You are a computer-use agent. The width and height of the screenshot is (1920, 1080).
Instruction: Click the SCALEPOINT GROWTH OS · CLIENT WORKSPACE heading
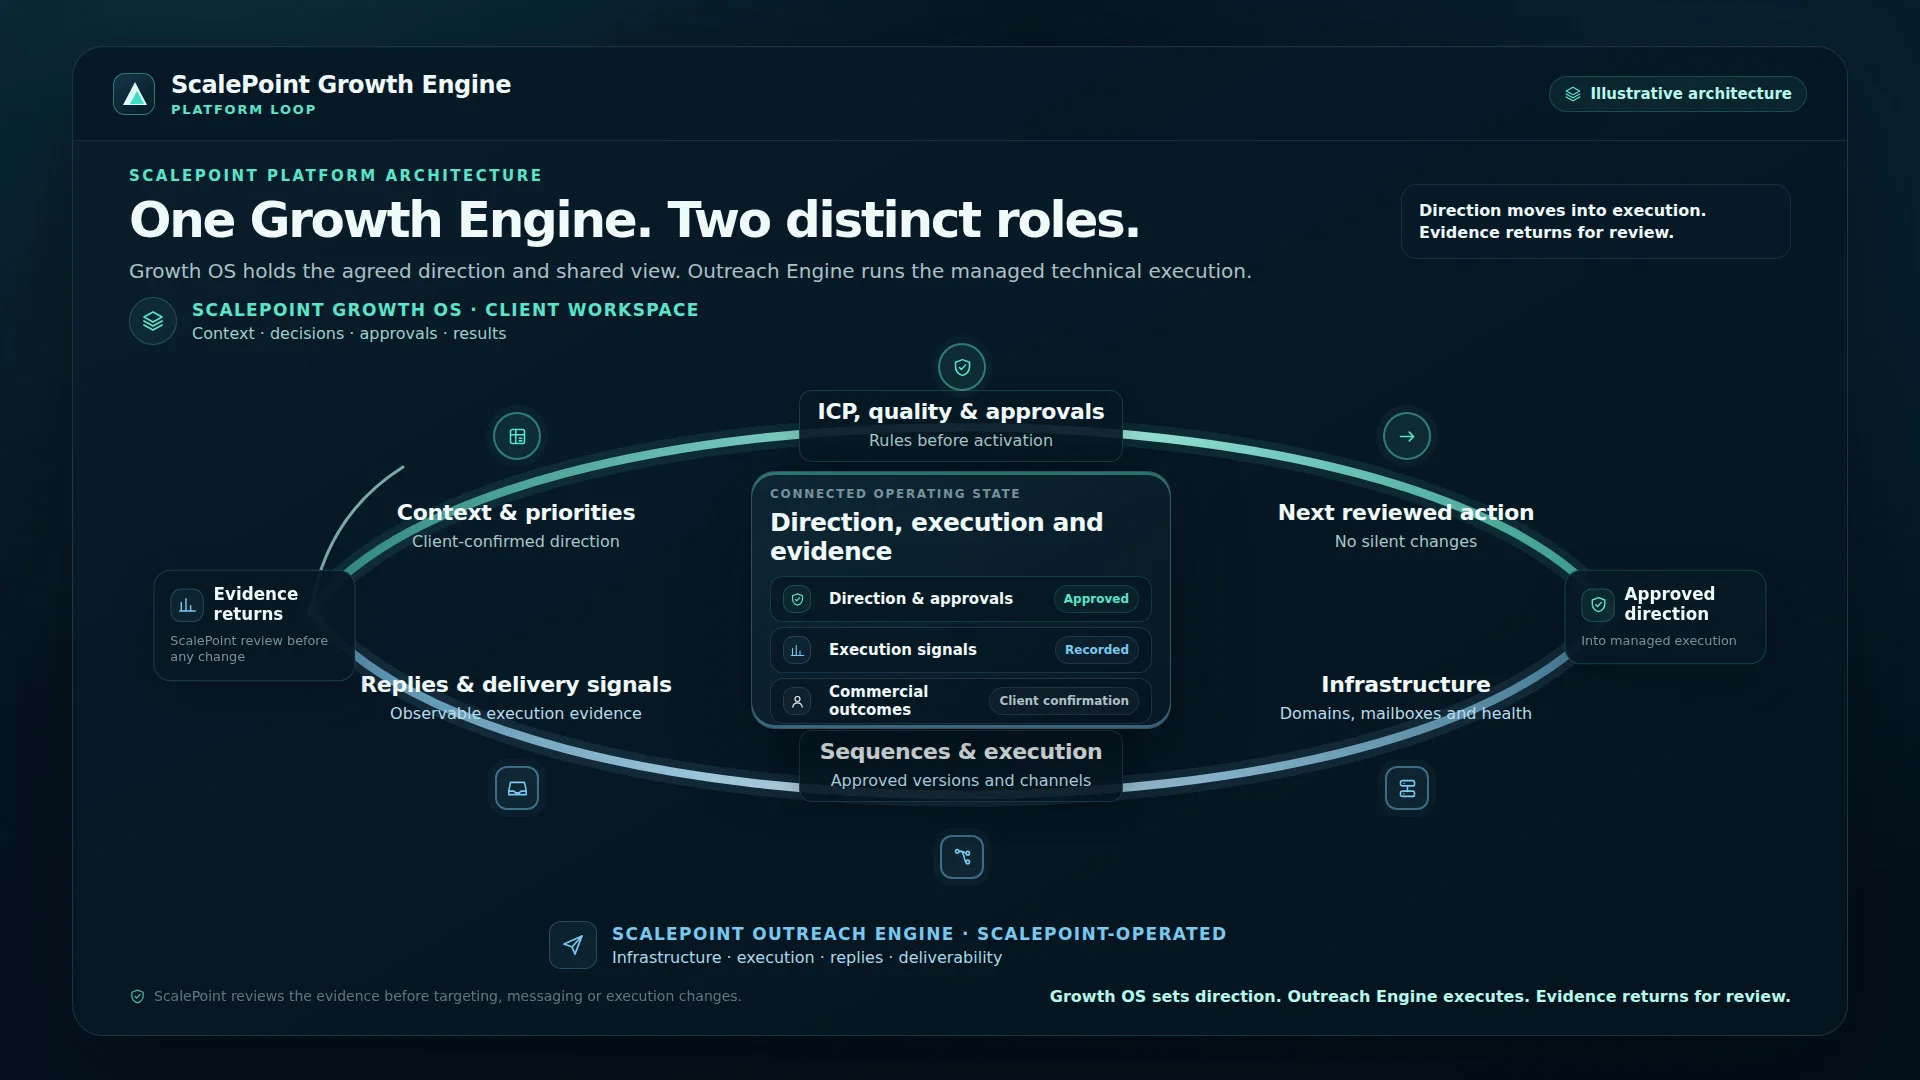coord(445,310)
